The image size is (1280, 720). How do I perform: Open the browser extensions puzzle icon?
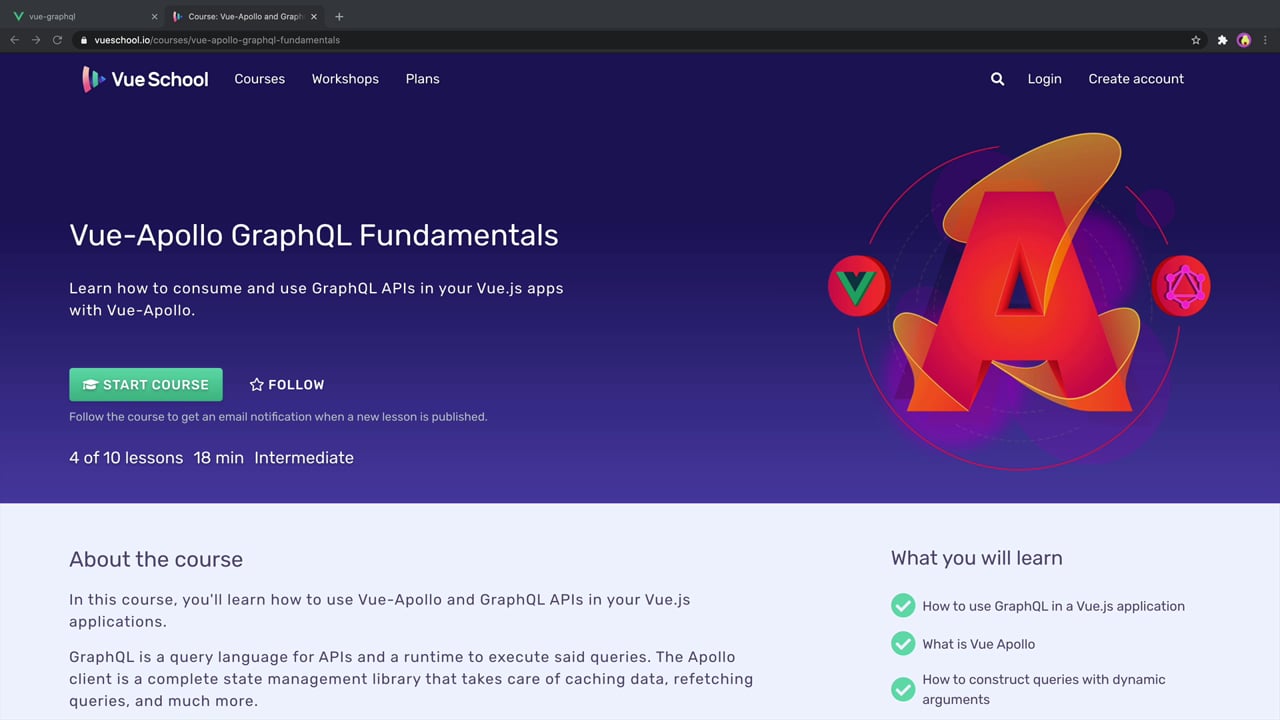[x=1222, y=40]
